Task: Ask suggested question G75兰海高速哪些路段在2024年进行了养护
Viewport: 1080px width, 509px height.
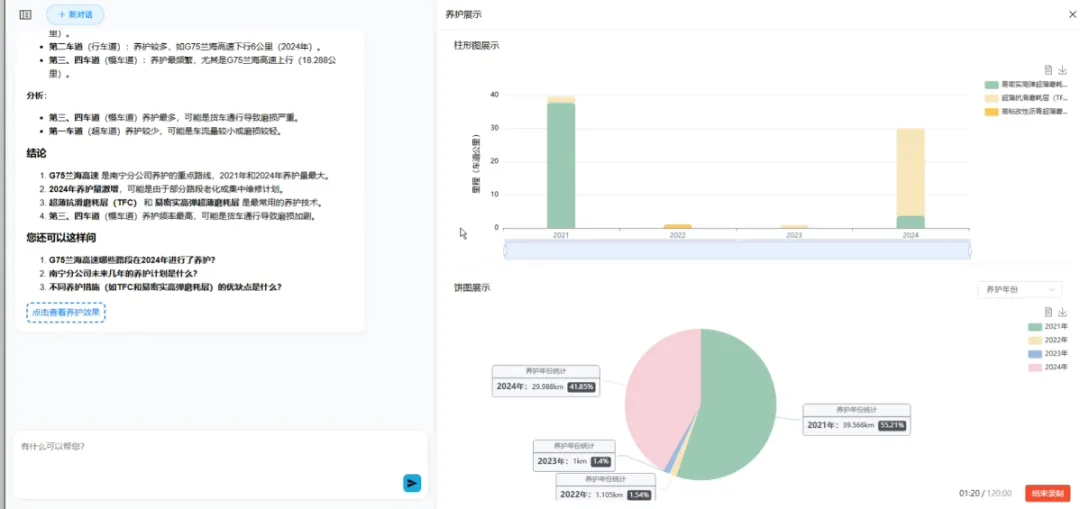Action: [x=132, y=260]
